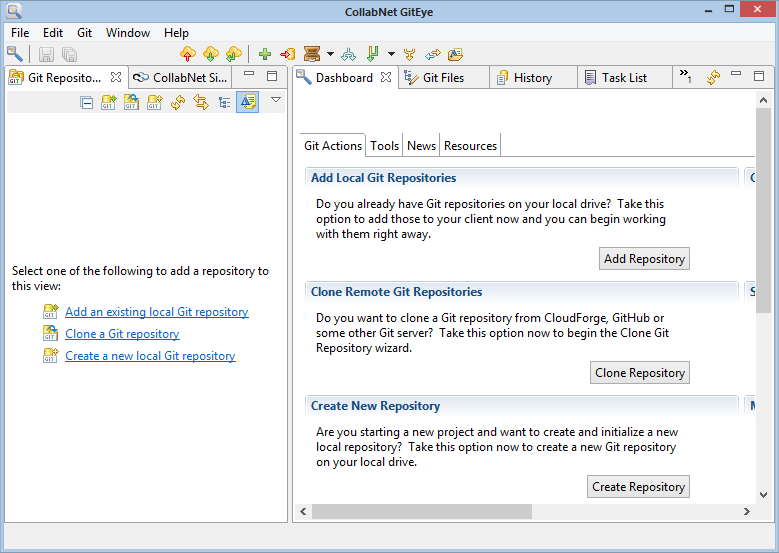Click the Save All icon in toolbar

pyautogui.click(x=69, y=54)
